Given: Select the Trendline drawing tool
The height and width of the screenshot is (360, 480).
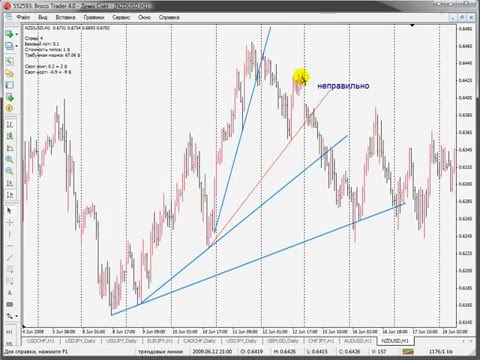Looking at the screenshot, I should (x=10, y=258).
